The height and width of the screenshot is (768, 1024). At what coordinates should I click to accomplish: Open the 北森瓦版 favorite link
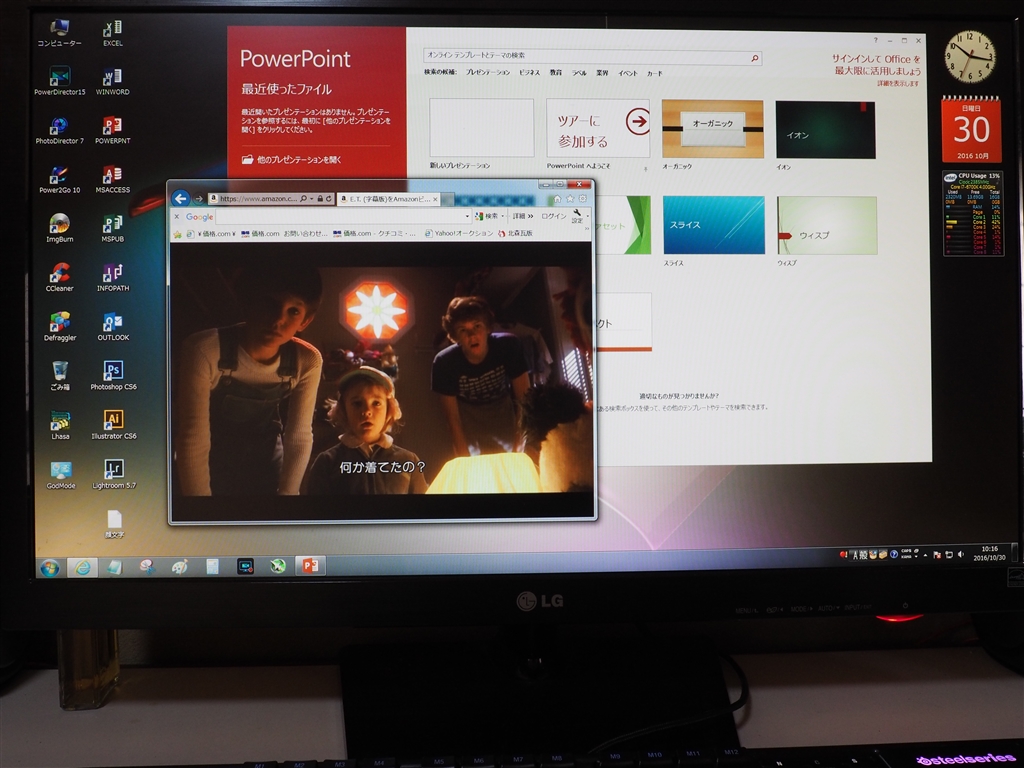pos(515,233)
